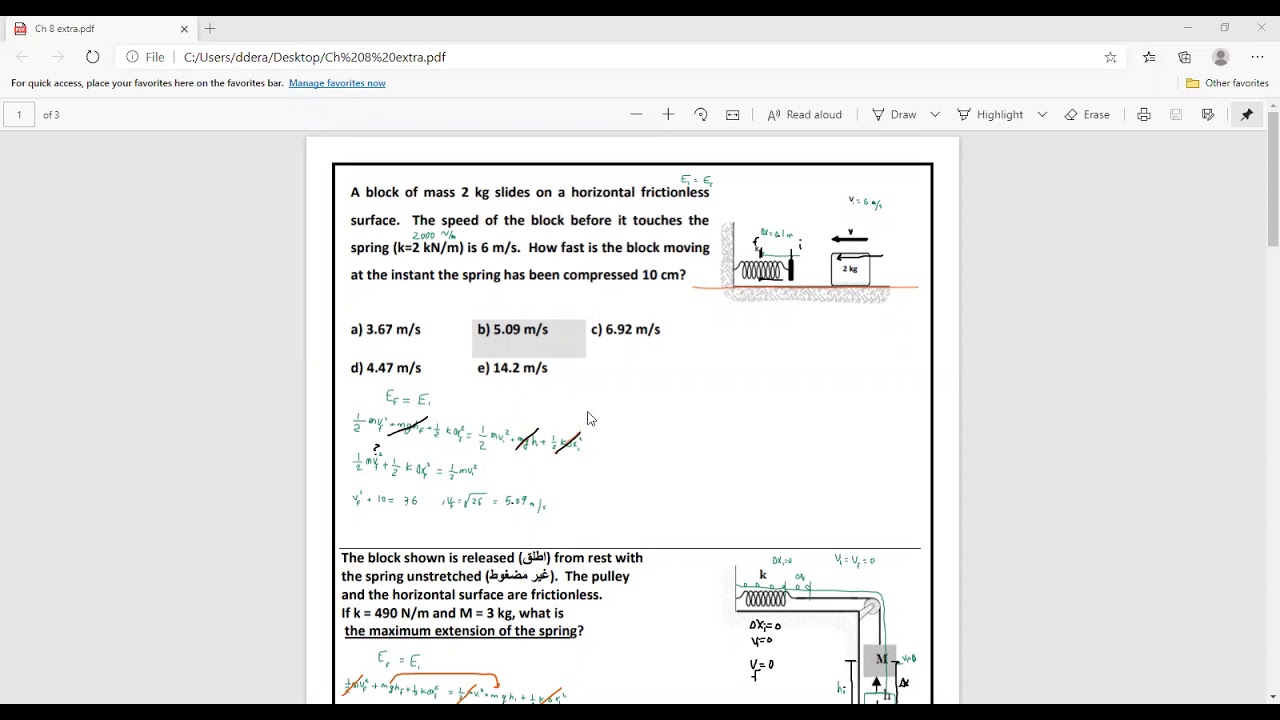Select answer text 'b) 5.09 m/s'

click(x=513, y=329)
